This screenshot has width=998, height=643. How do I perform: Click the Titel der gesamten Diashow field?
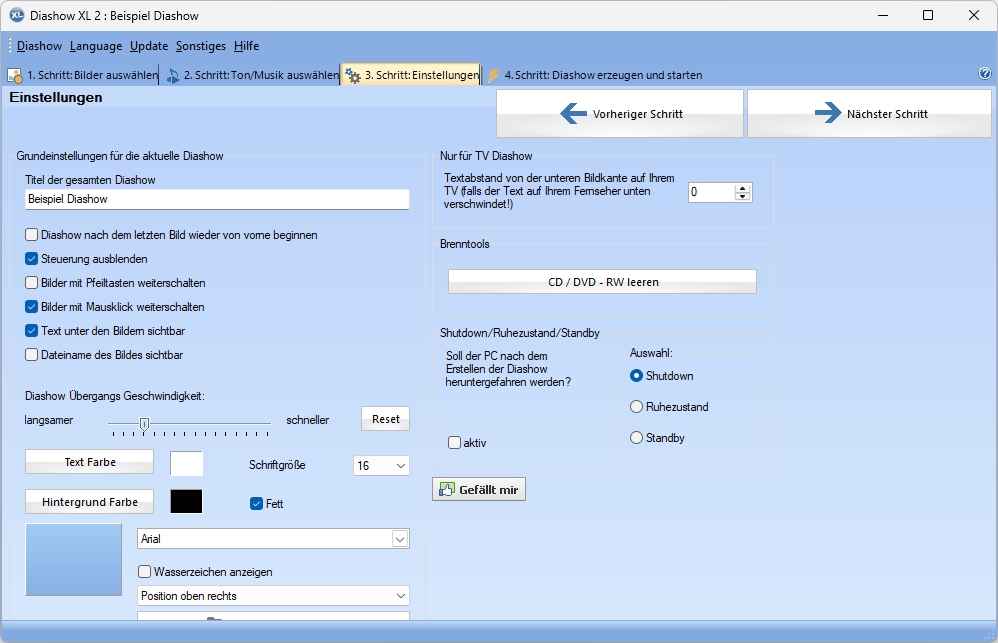(x=217, y=199)
